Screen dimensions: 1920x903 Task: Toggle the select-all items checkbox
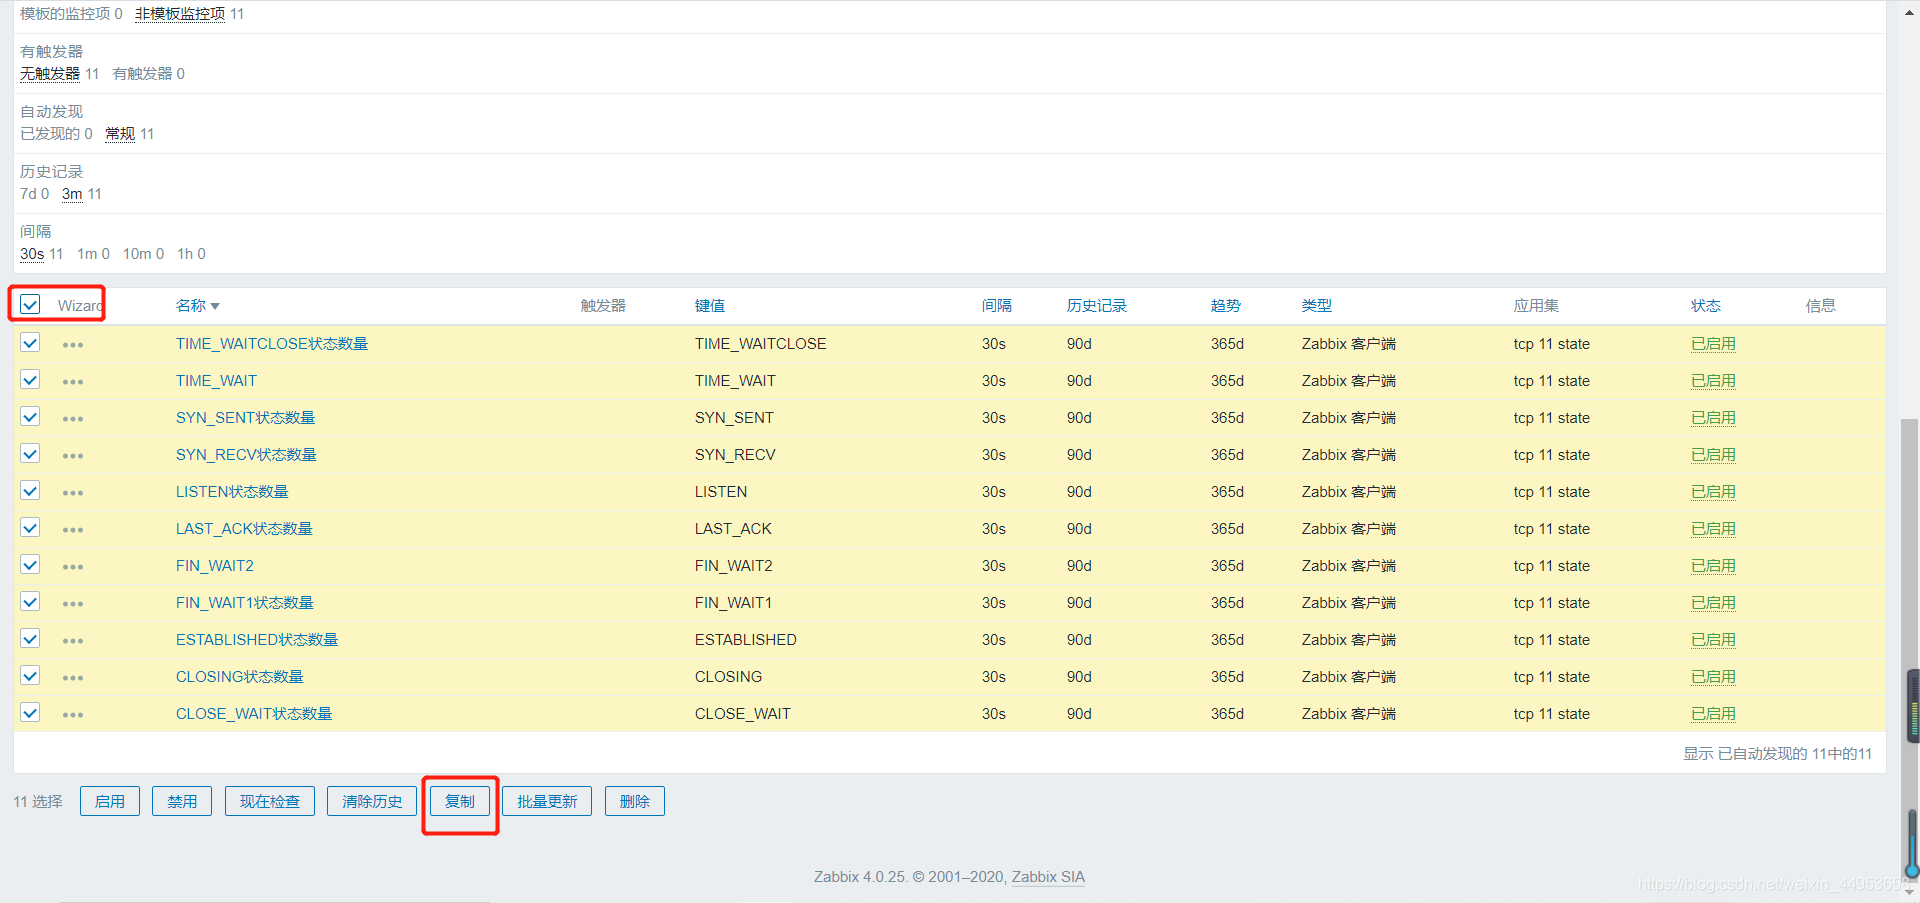click(x=30, y=304)
